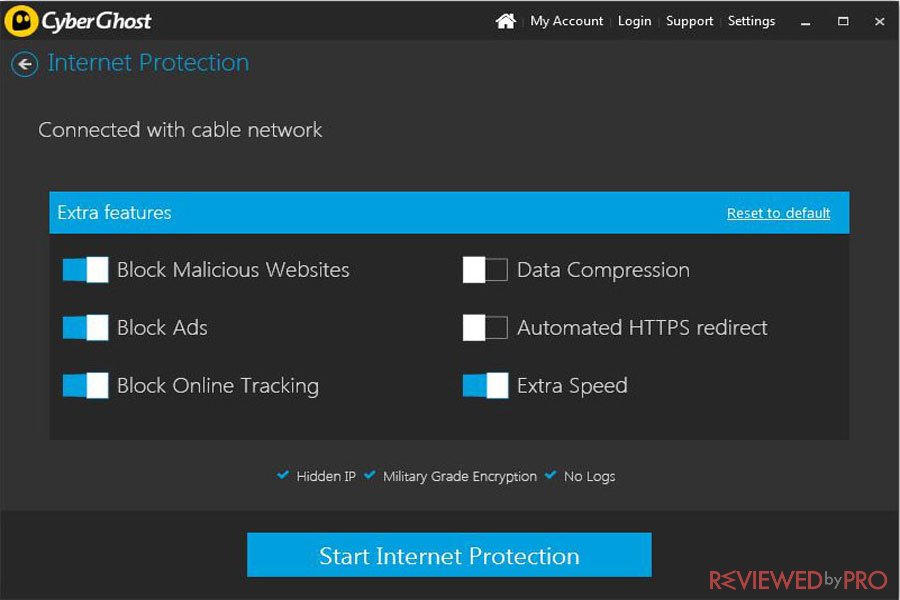The width and height of the screenshot is (900, 600).
Task: Disable Block Malicious Websites toggle
Action: tap(85, 269)
